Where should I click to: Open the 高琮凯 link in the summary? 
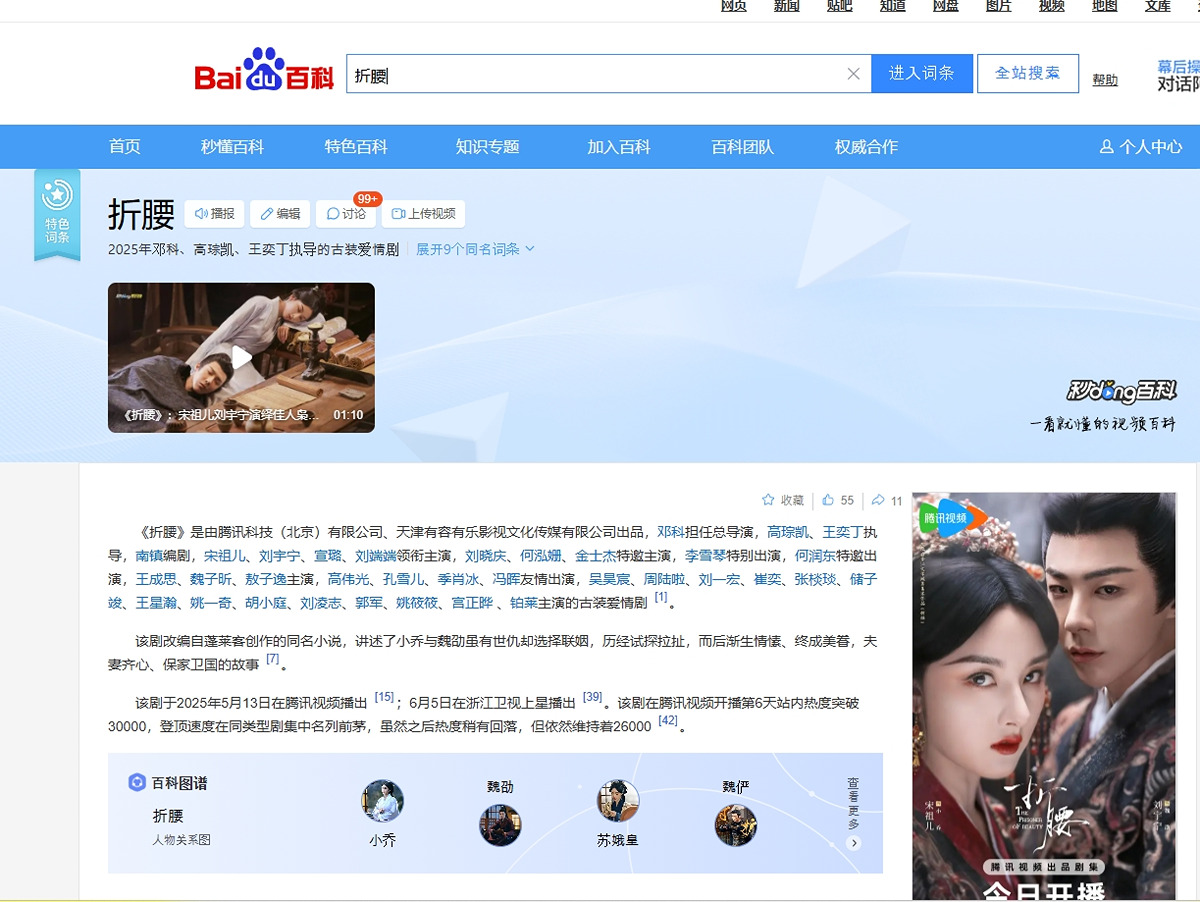point(788,532)
